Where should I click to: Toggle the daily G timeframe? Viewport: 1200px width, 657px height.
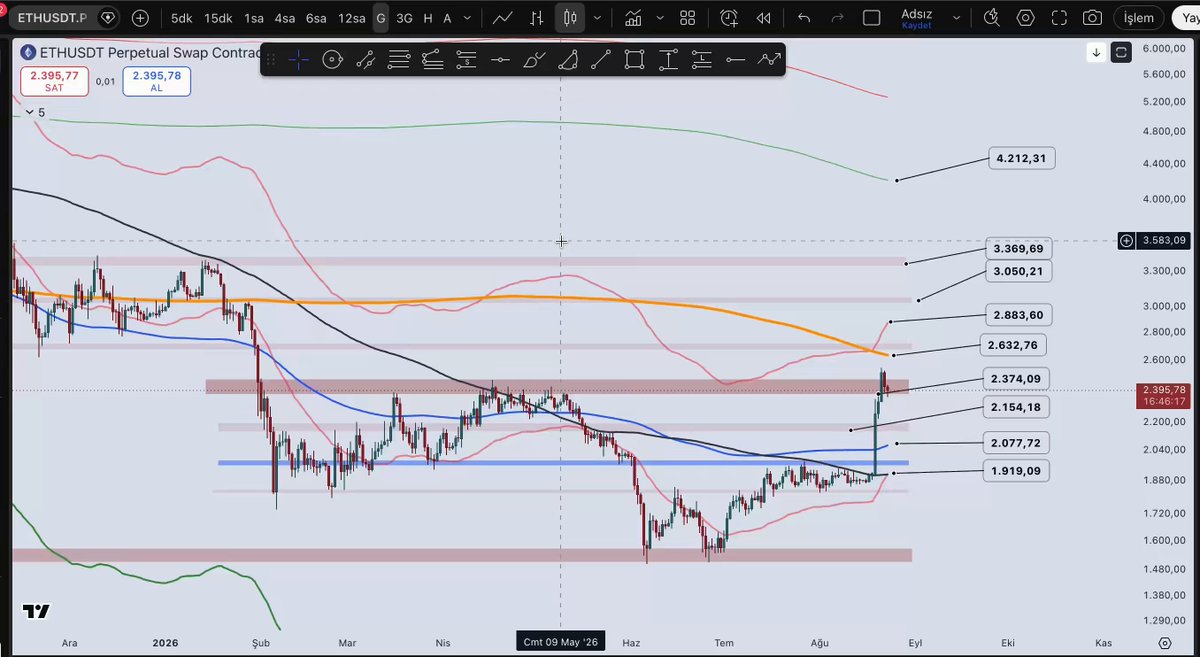point(381,18)
